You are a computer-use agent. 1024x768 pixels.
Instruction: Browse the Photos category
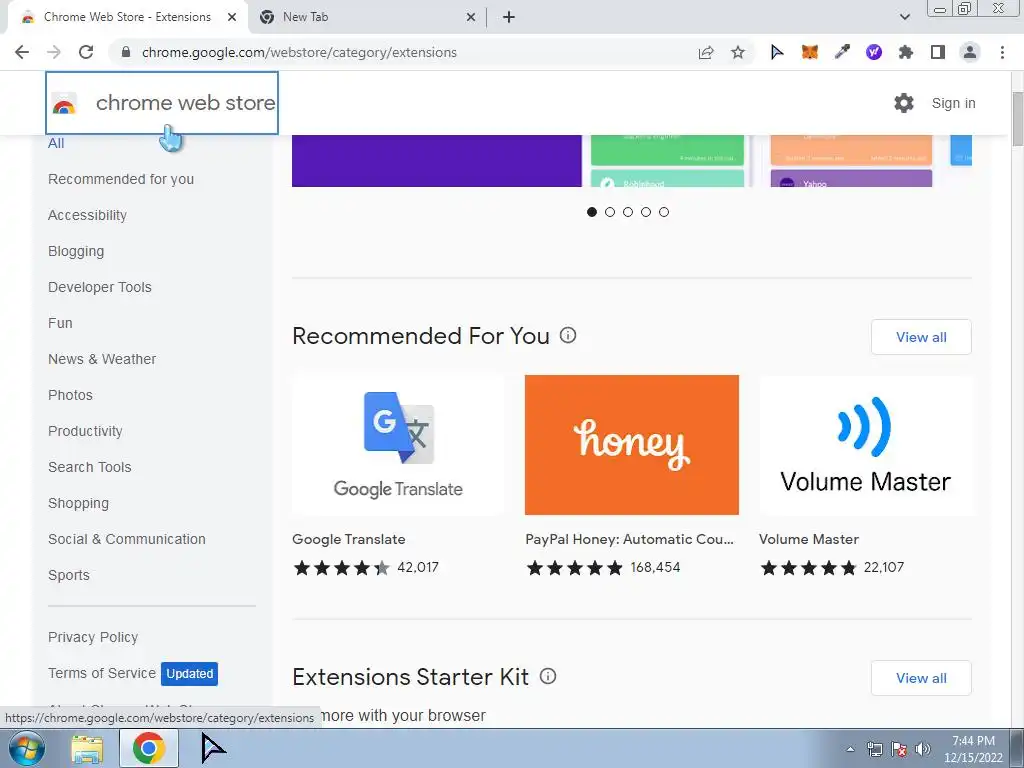click(71, 394)
